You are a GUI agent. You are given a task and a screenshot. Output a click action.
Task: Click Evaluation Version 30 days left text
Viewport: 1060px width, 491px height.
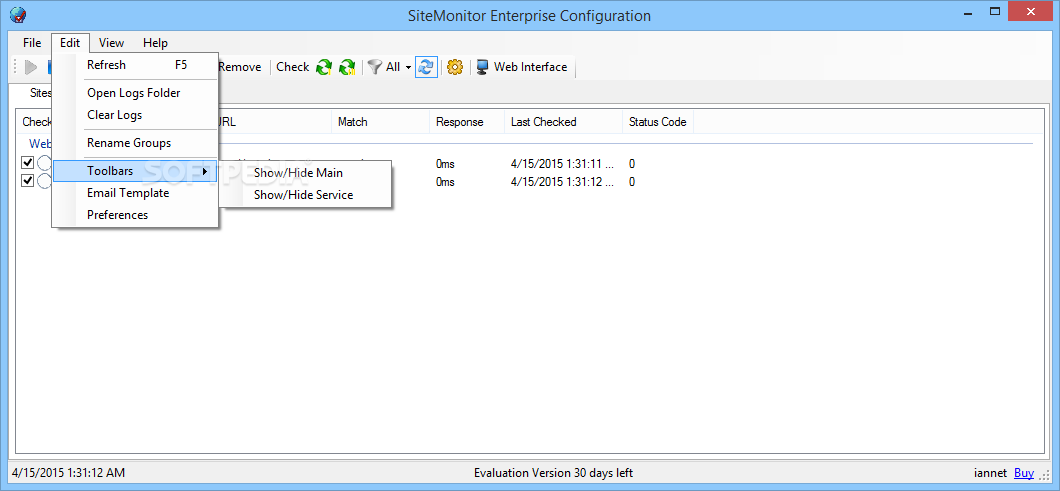553,473
